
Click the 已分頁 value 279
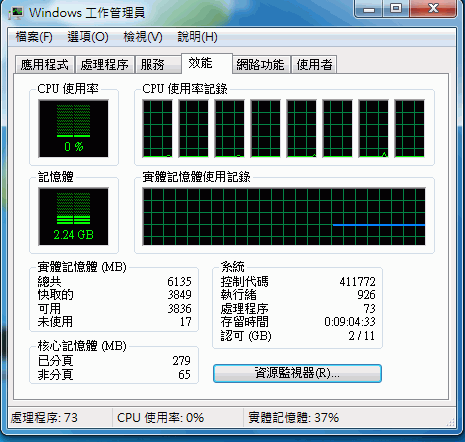point(182,361)
